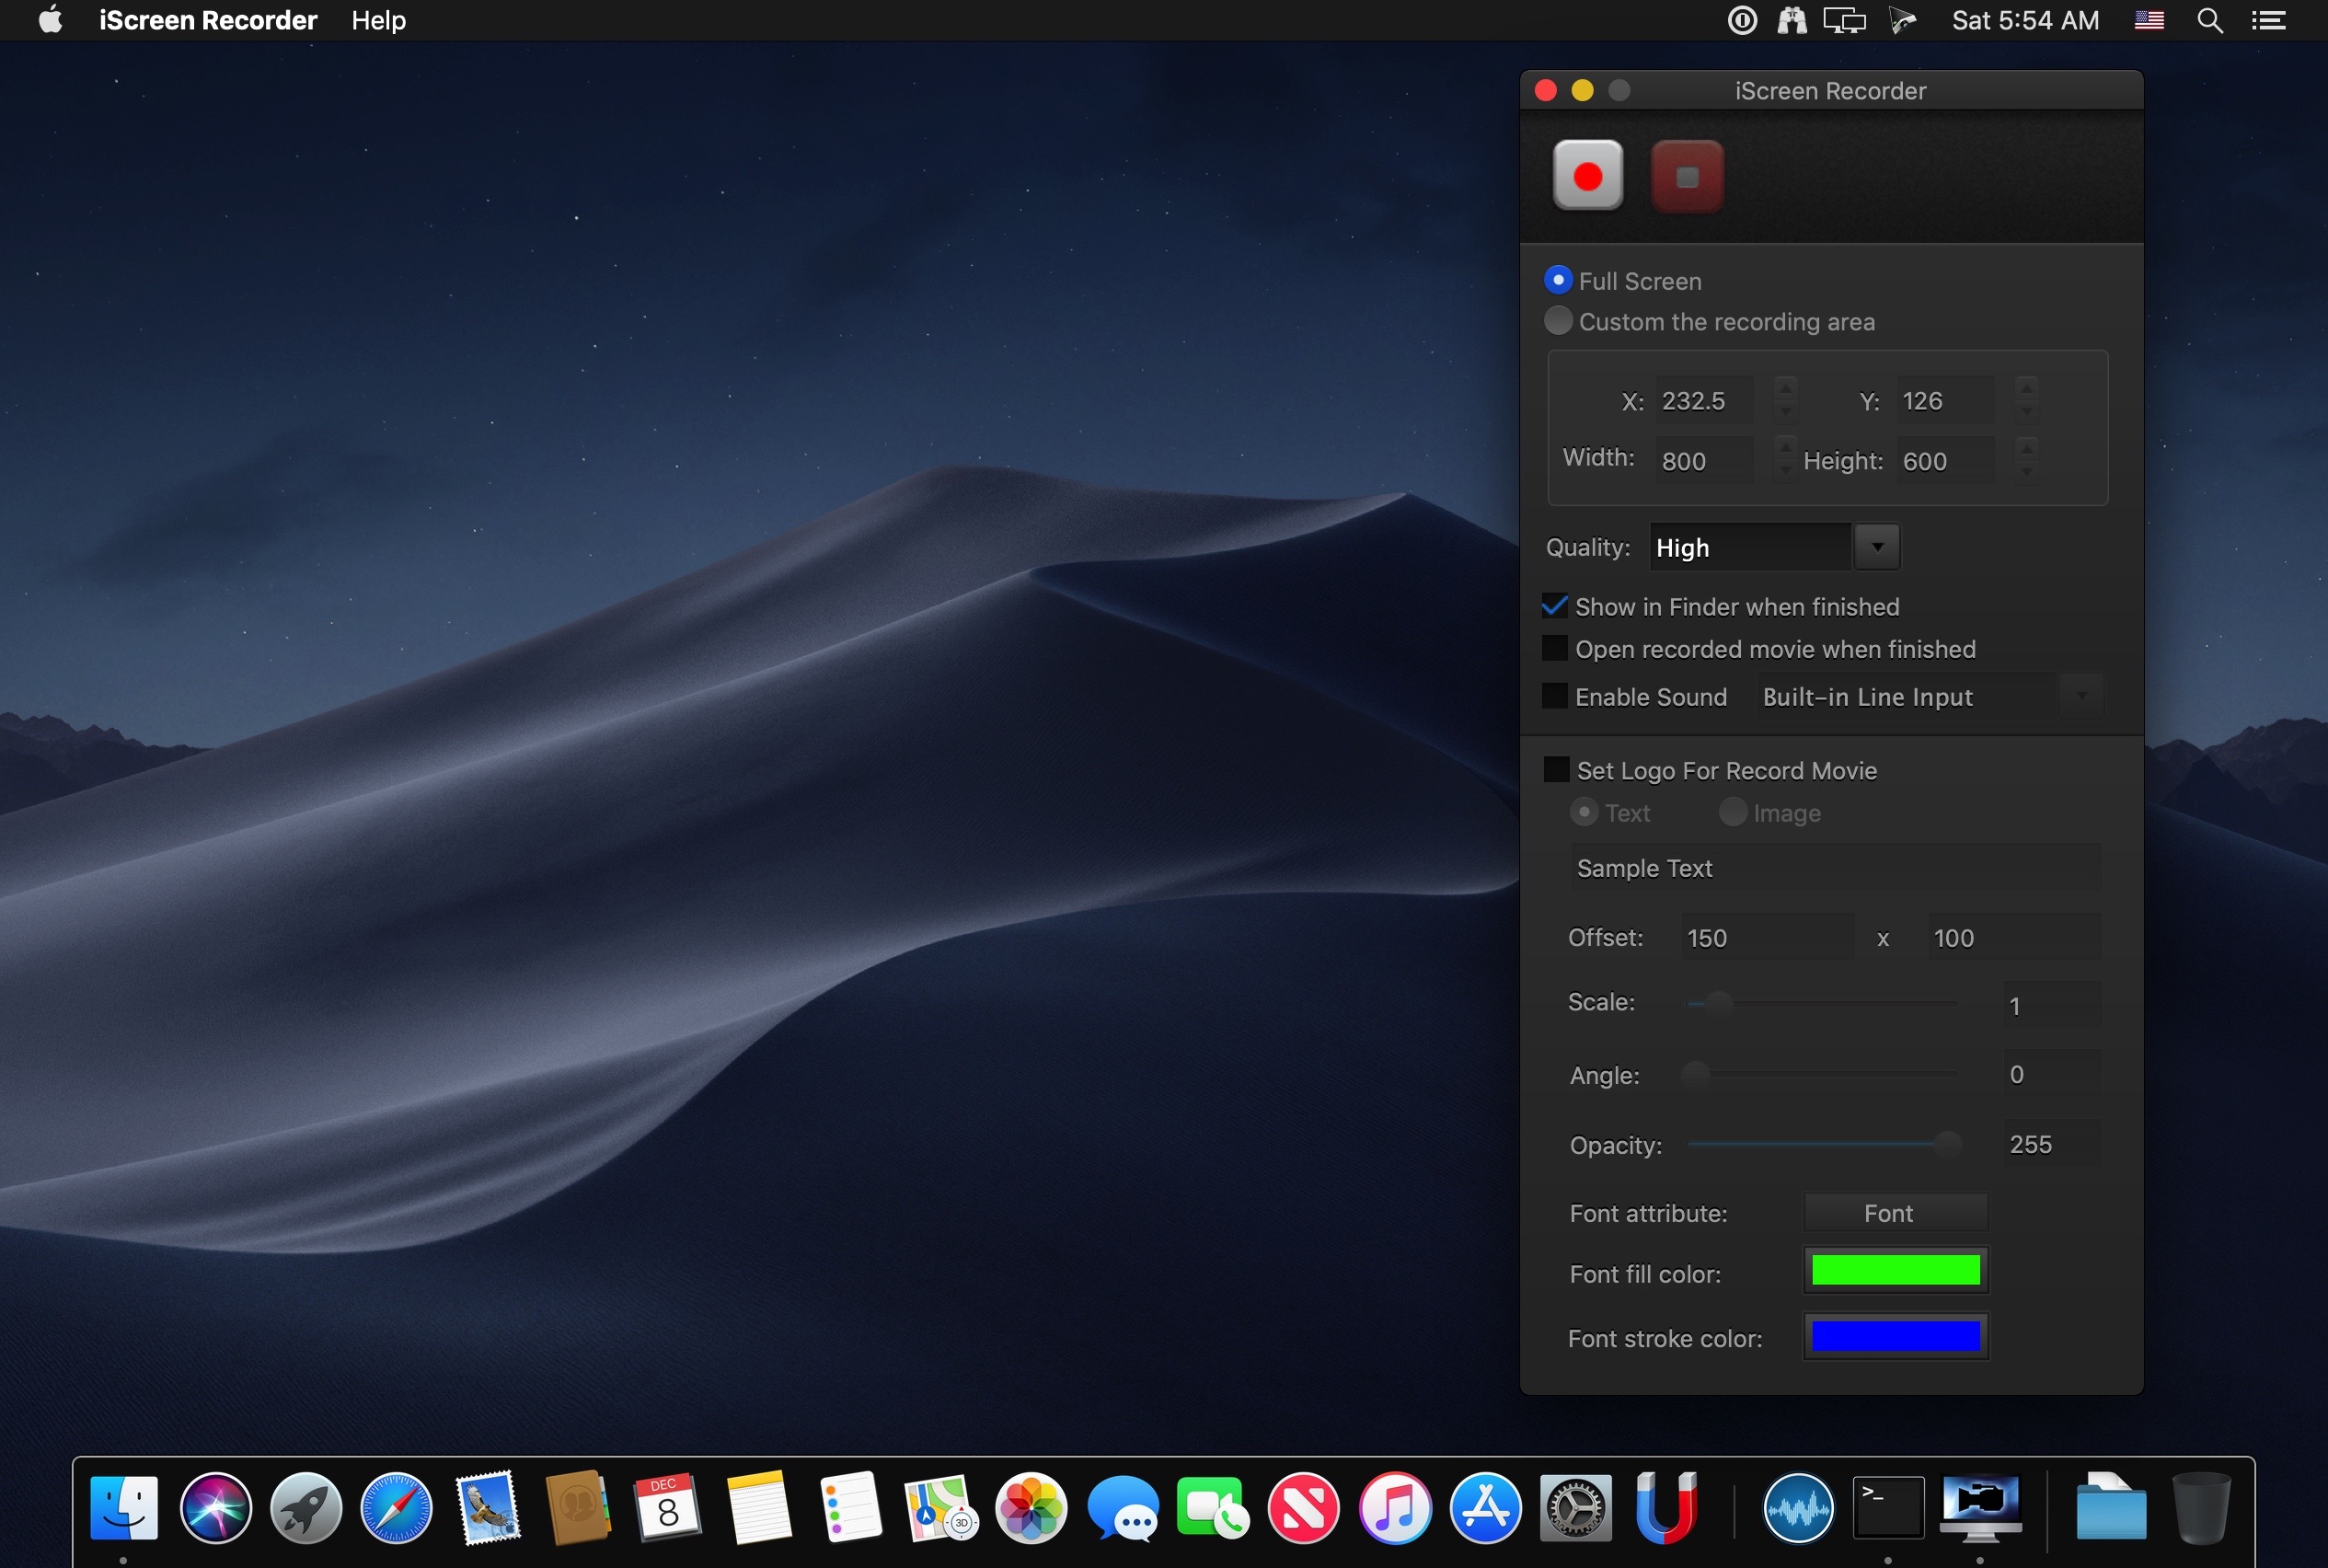The width and height of the screenshot is (2328, 1568).
Task: Click inside the Sample Text field
Action: (1834, 868)
